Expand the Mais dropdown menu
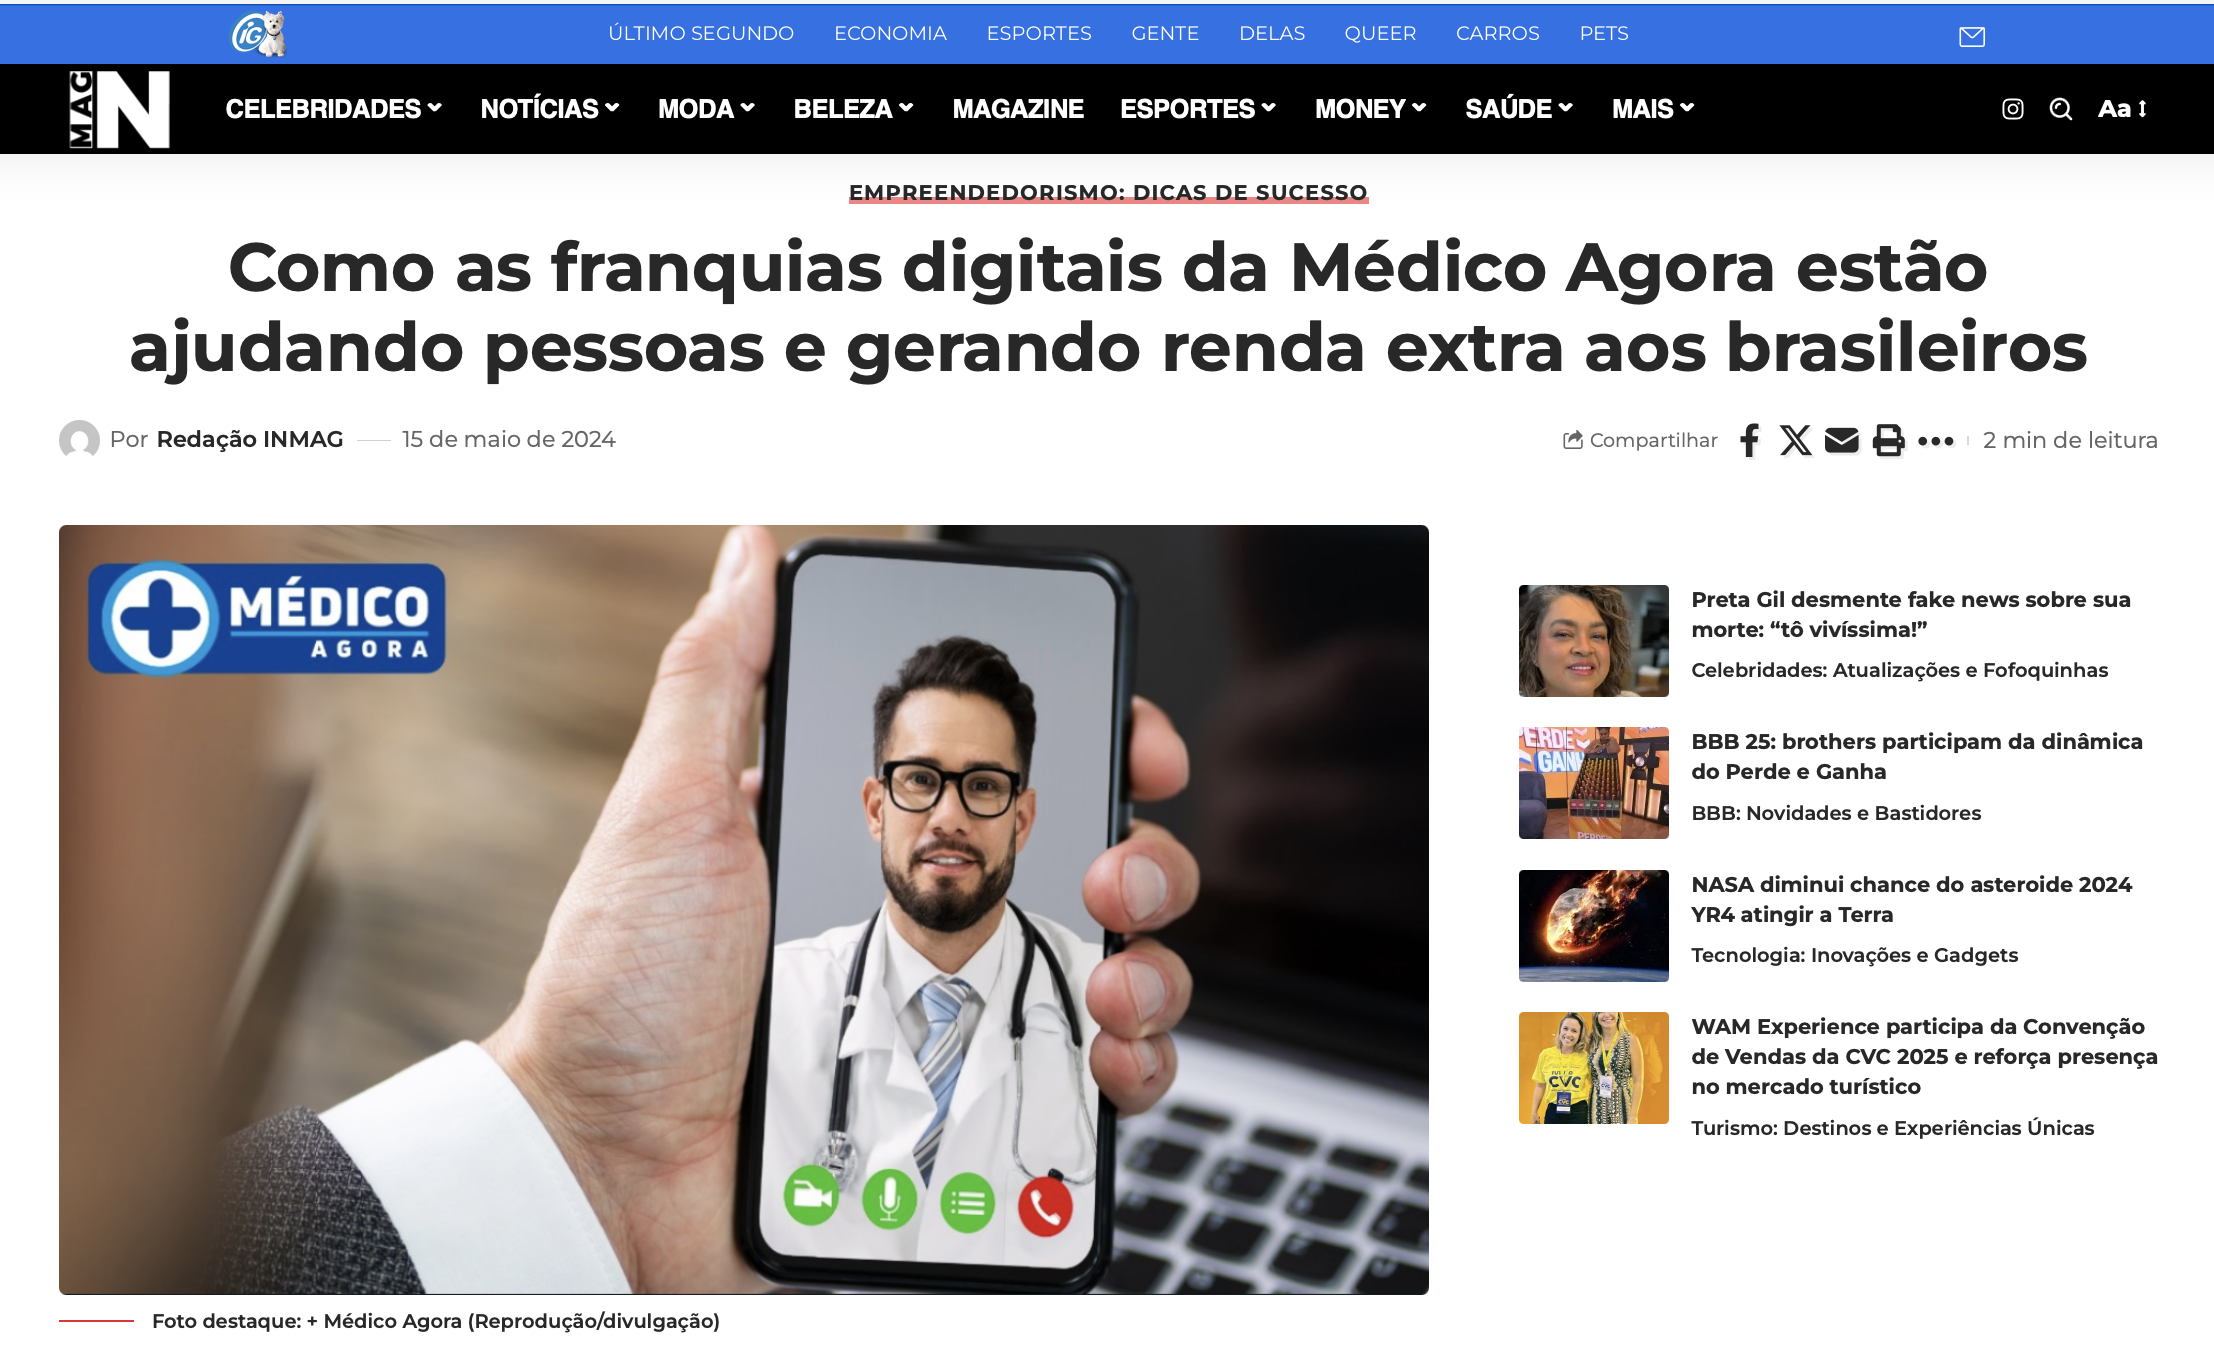 (1653, 109)
